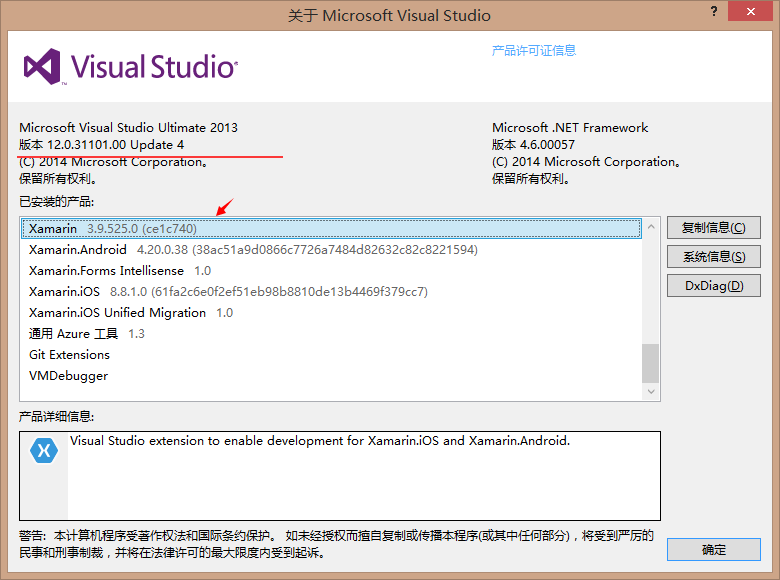Click the product details description text
This screenshot has height=580, width=780.
point(320,441)
